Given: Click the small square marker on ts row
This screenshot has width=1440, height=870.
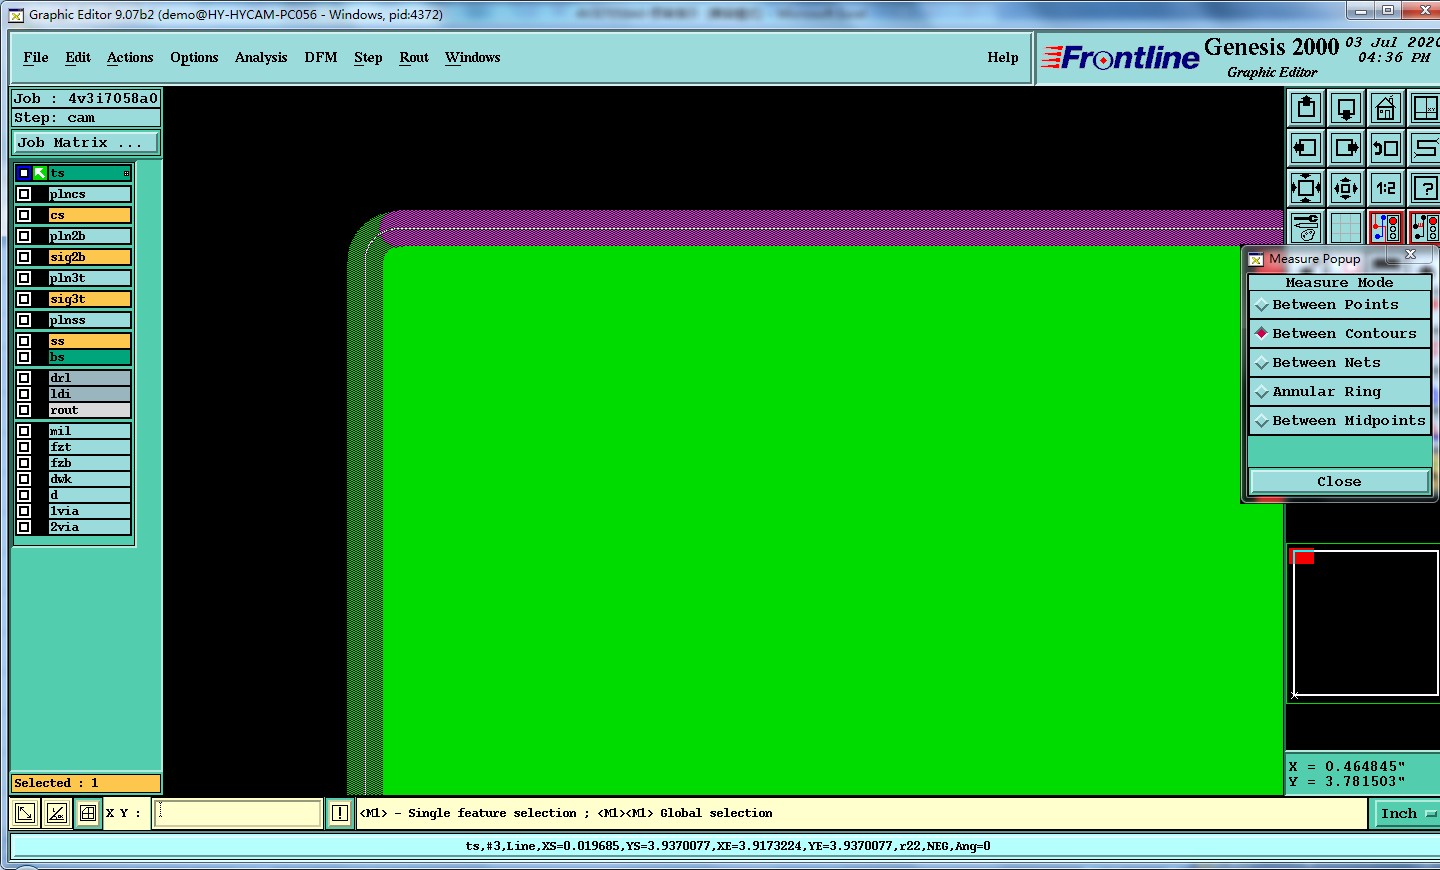Looking at the screenshot, I should coord(126,174).
